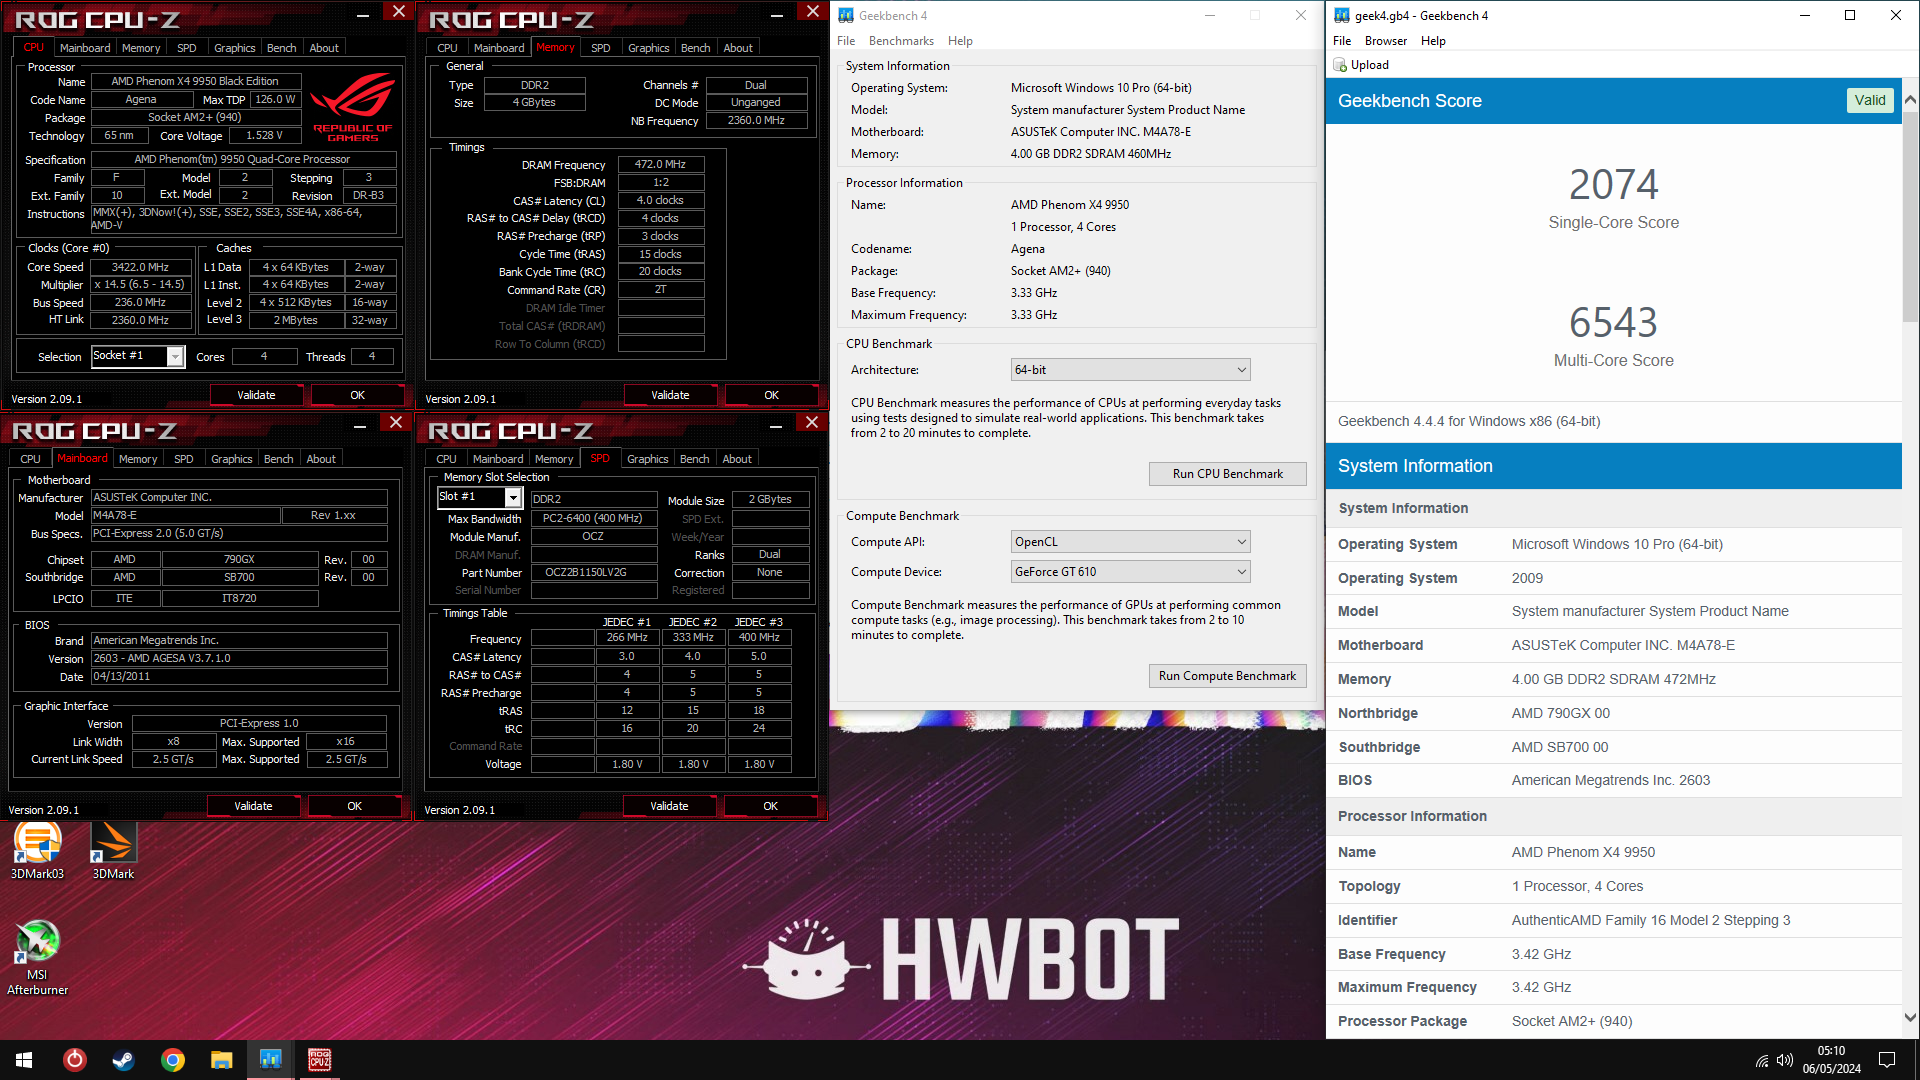Switch to ROG CPU-Z taskbar icon
1920x1080 pixels.
[x=320, y=1060]
